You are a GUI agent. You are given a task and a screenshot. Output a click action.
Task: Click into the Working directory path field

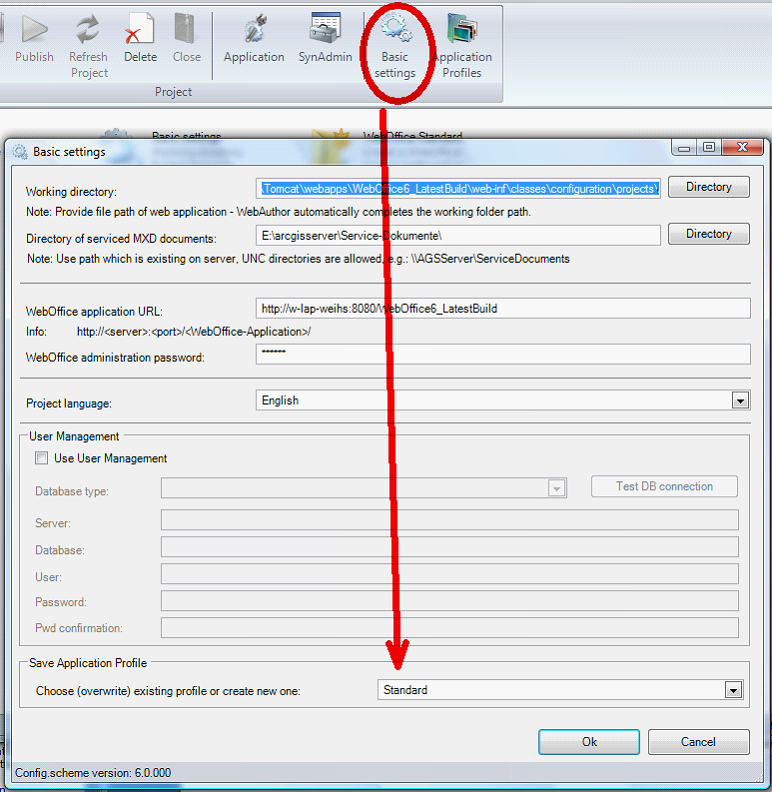(x=458, y=188)
